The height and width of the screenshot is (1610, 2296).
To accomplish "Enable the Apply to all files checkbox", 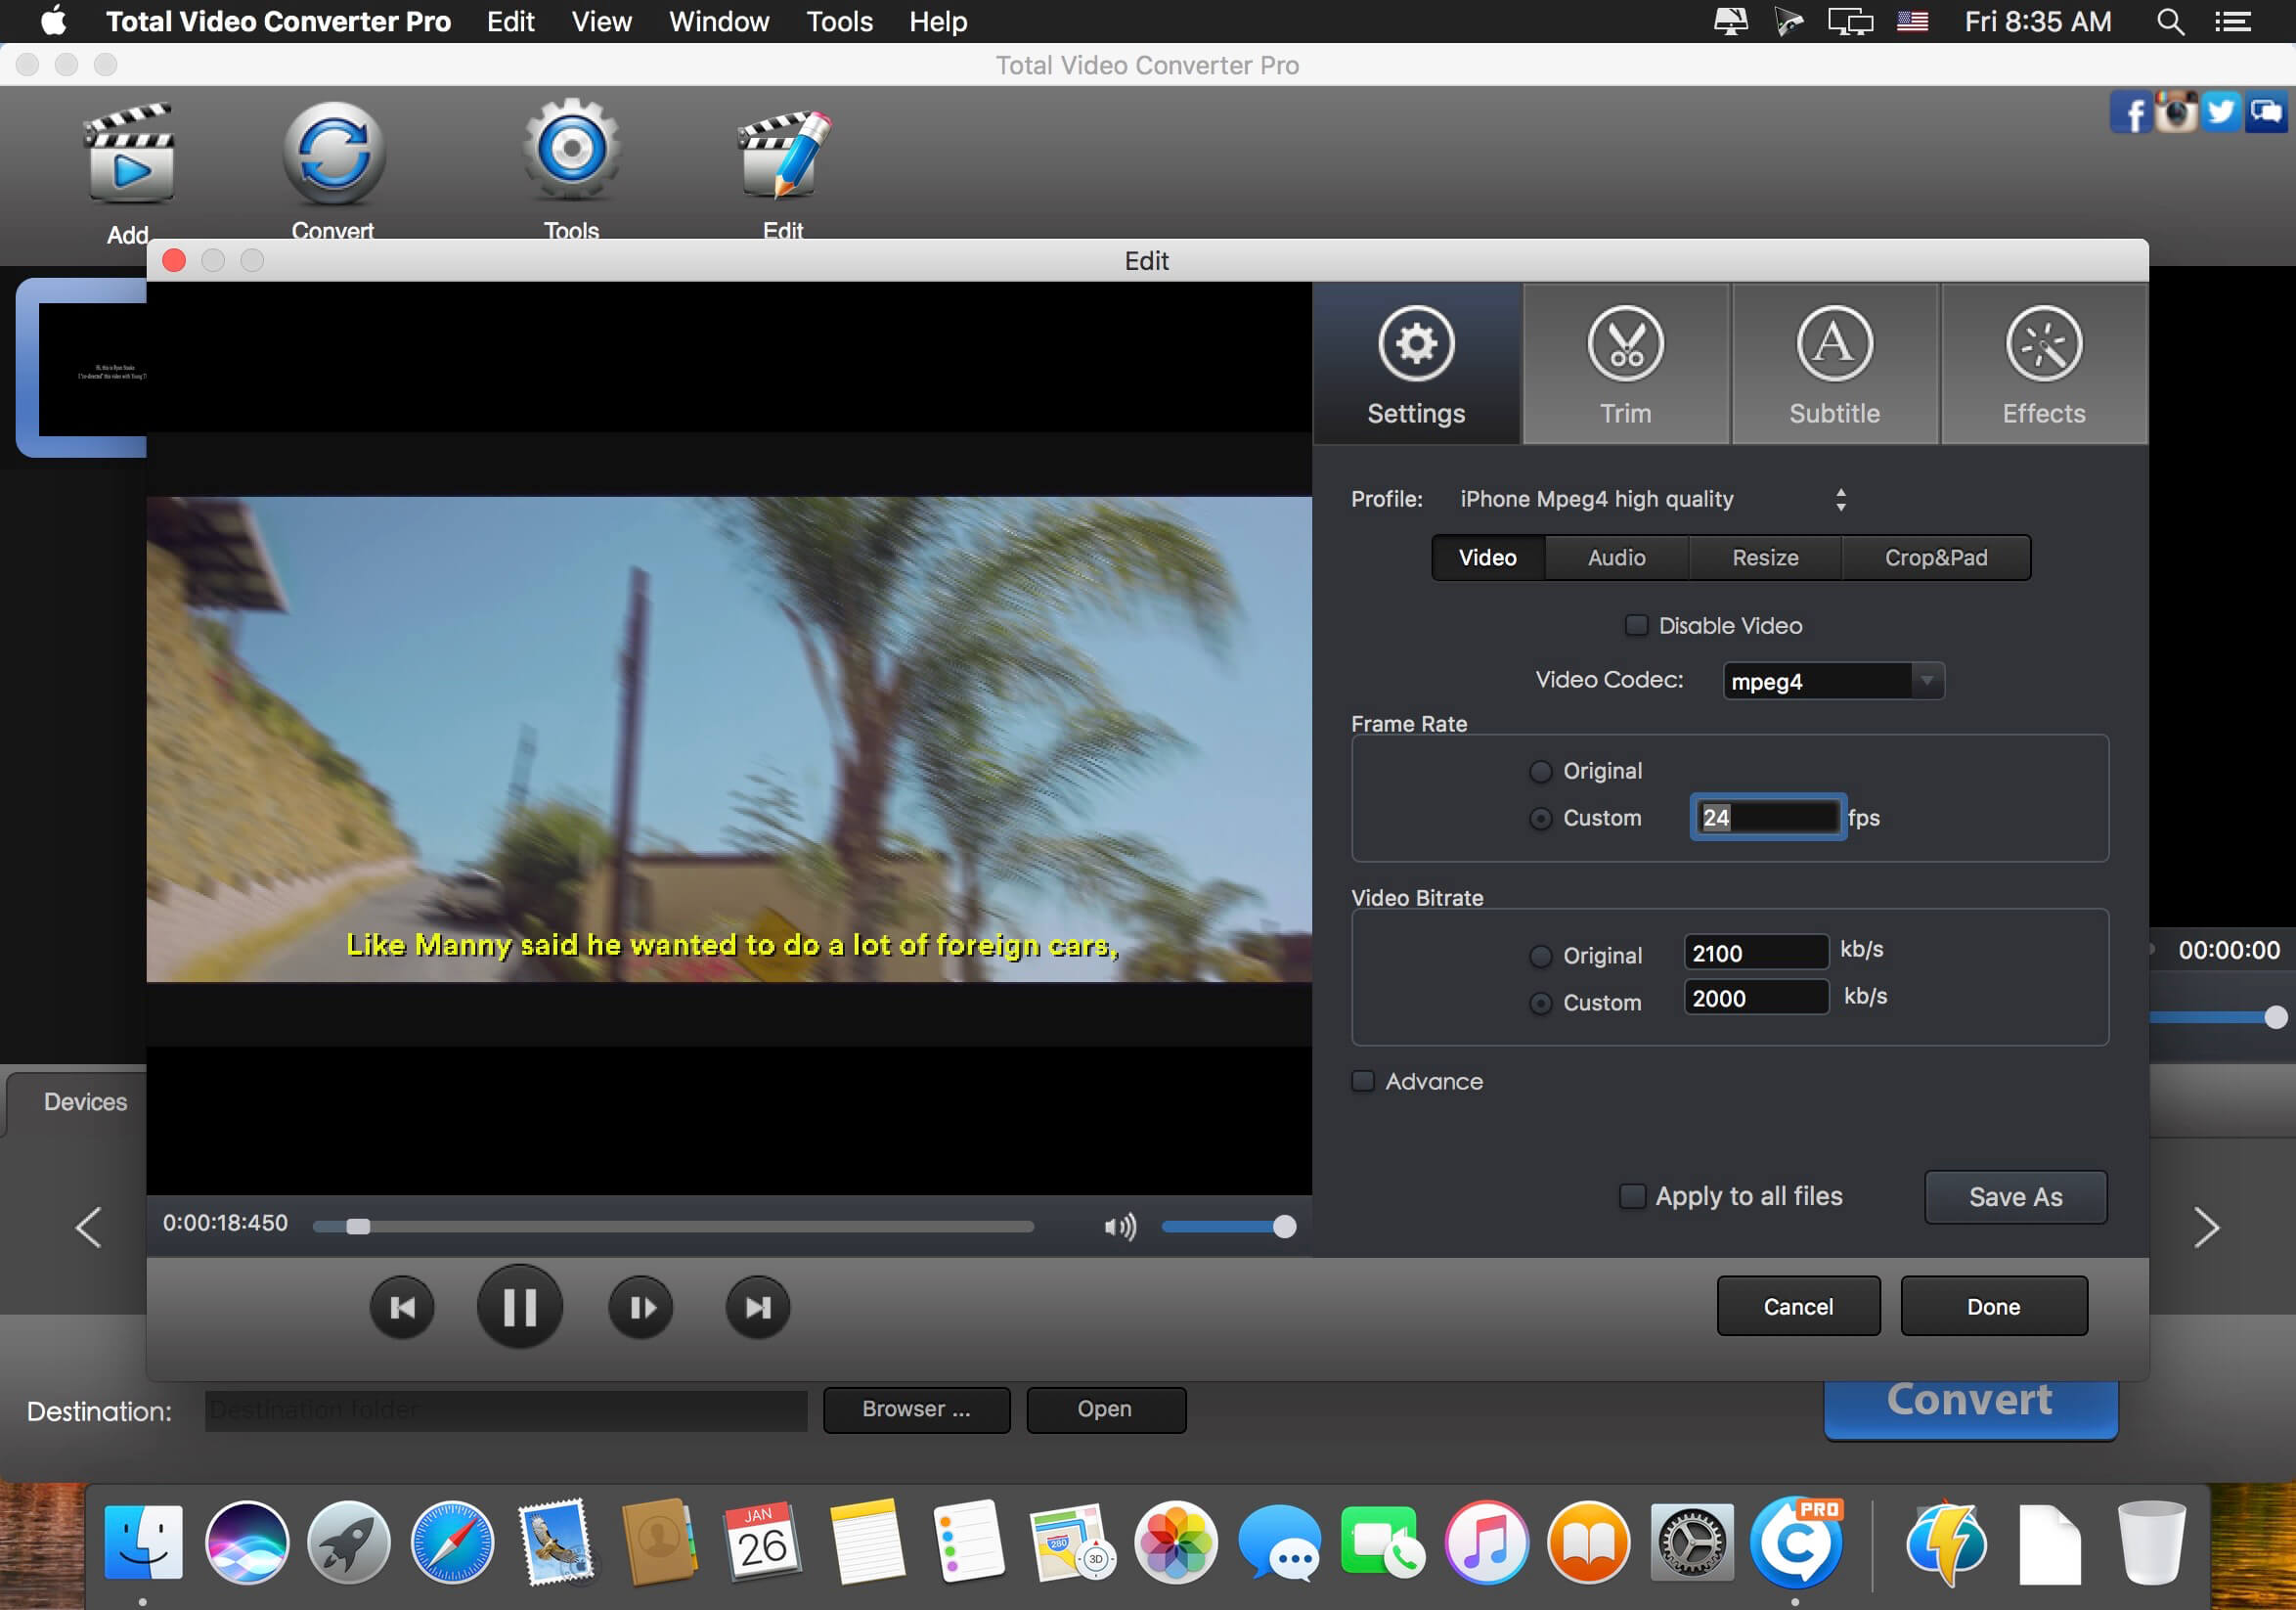I will click(x=1633, y=1196).
